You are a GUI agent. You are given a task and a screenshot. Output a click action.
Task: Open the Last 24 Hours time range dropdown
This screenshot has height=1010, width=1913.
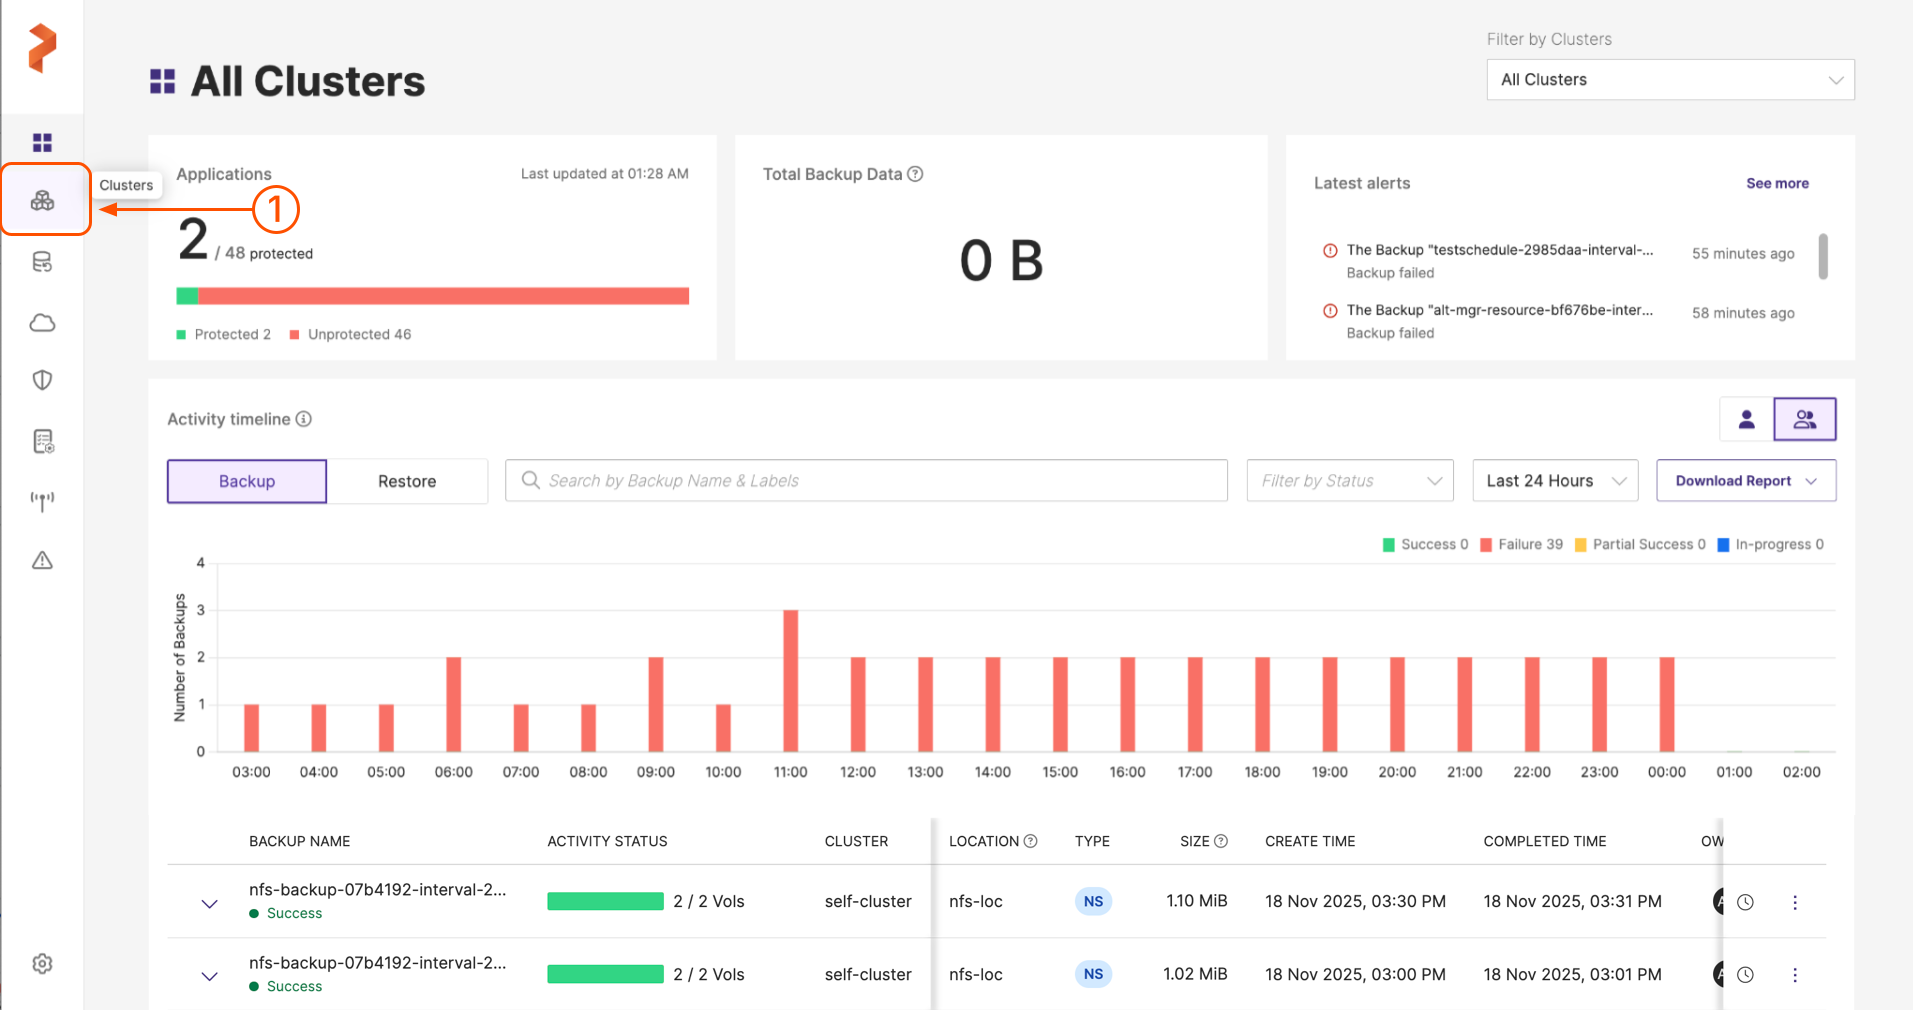click(x=1554, y=481)
